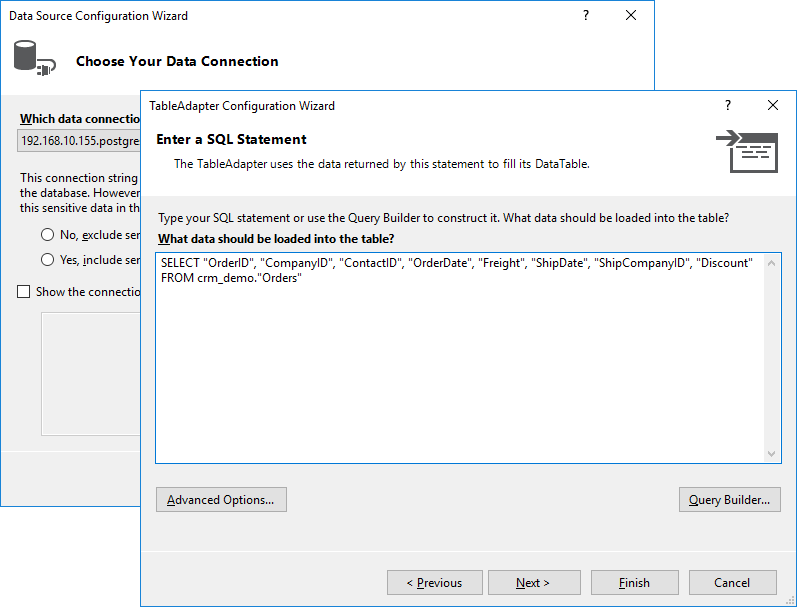Select the "No, exclude" sensitive data option
The width and height of the screenshot is (797, 607).
pos(48,235)
